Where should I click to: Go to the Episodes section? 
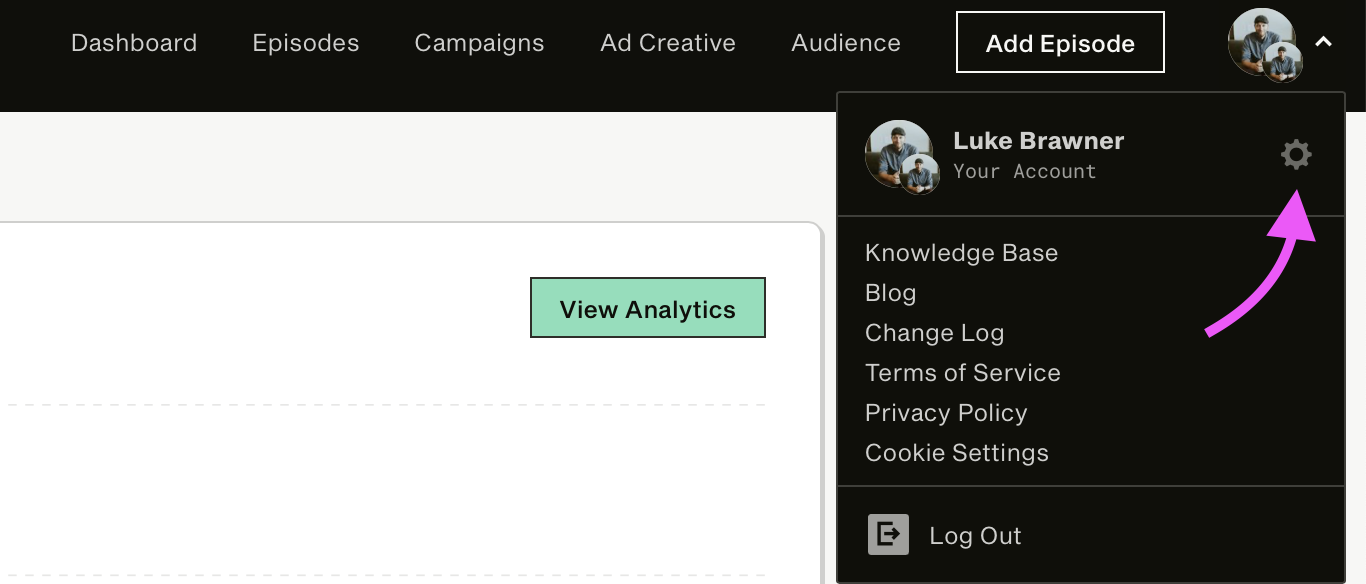[x=306, y=43]
